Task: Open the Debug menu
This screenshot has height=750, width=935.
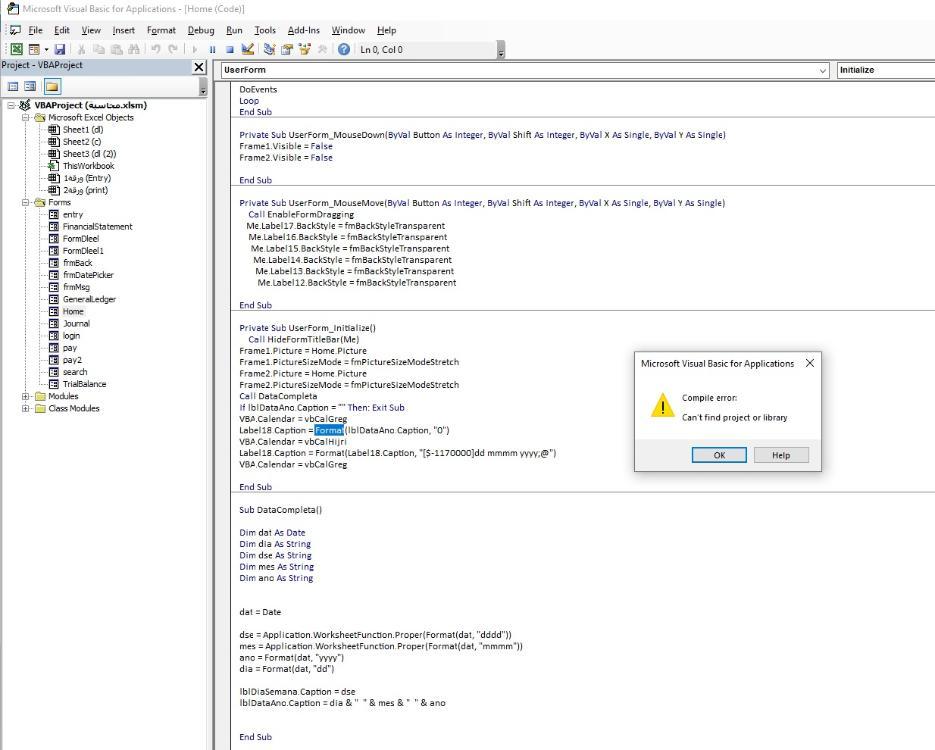Action: tap(201, 30)
